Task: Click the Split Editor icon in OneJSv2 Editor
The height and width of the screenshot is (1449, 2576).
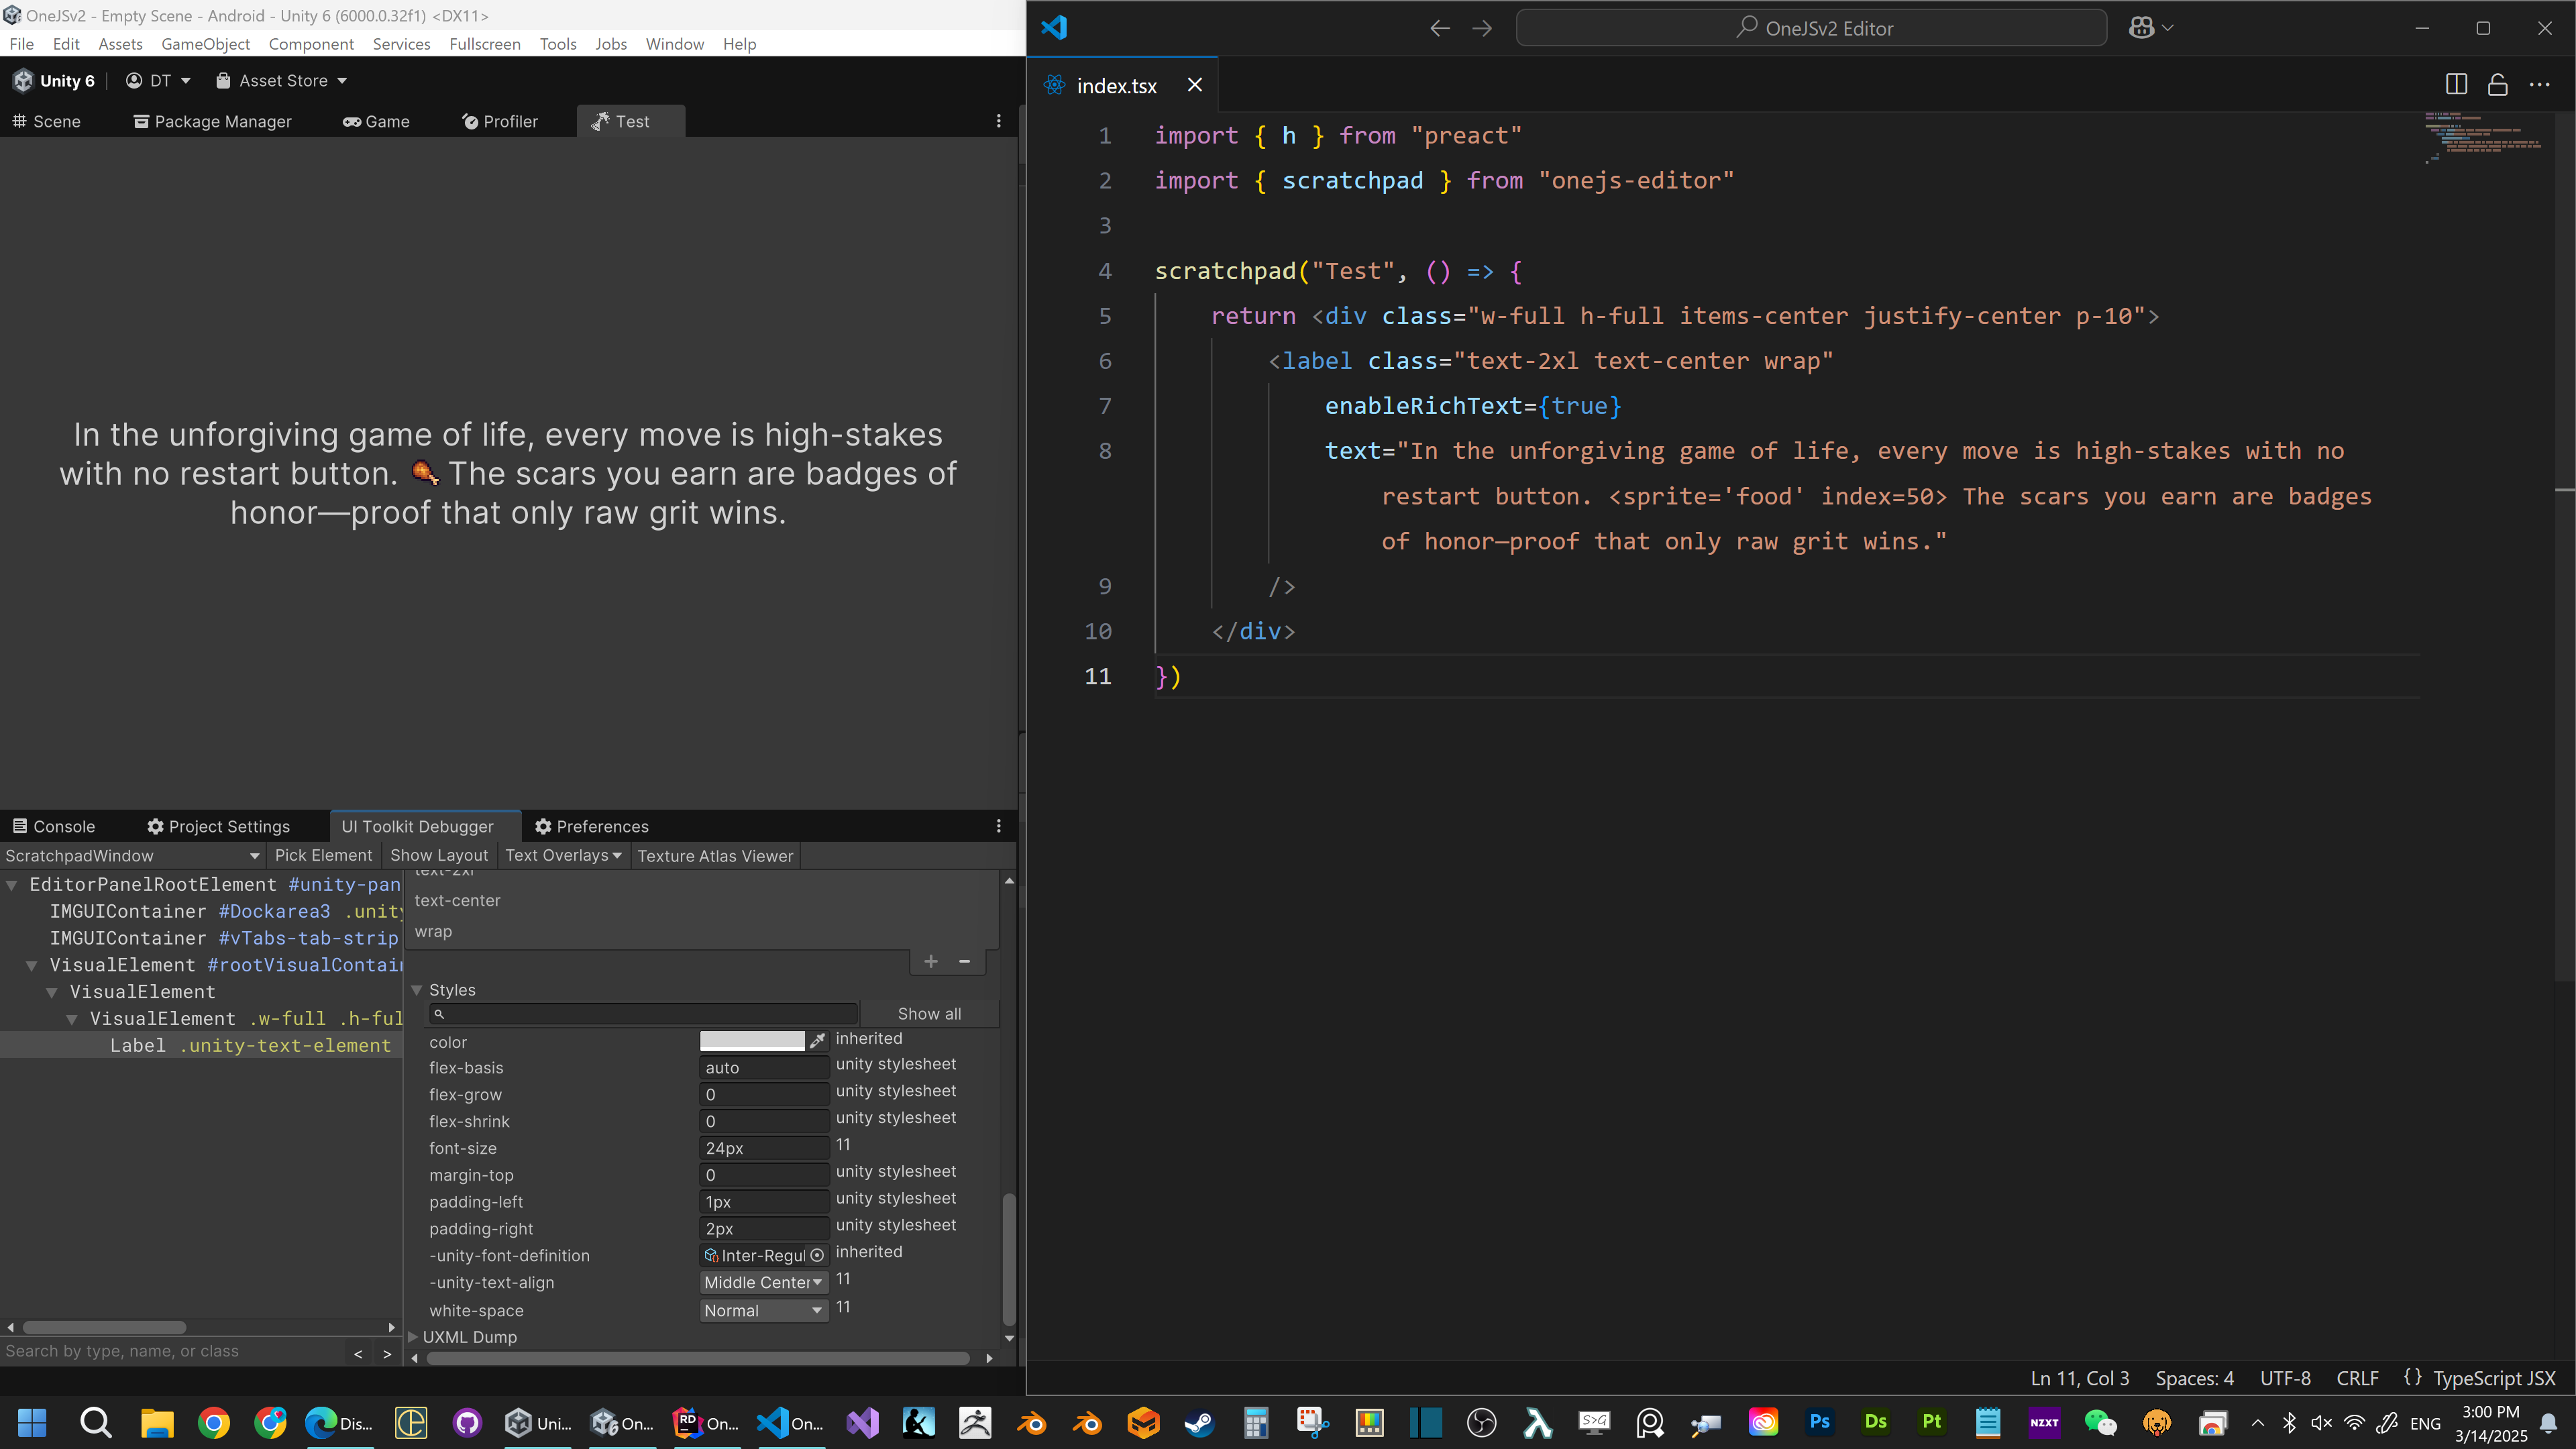Action: [2457, 84]
